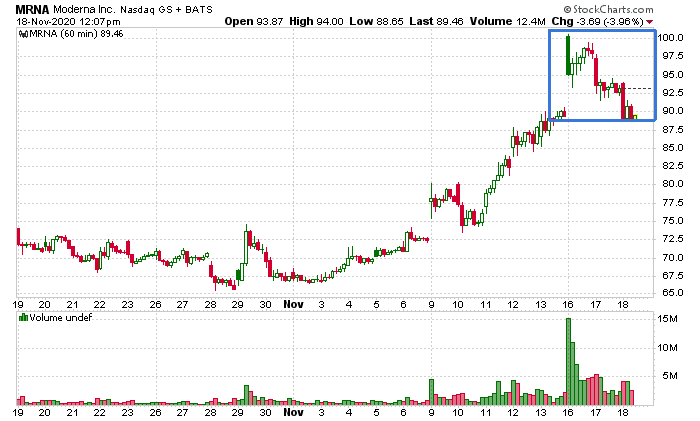This screenshot has height=421, width=700.
Task: Select the 'Moderna Inc.' company name
Action: click(85, 9)
